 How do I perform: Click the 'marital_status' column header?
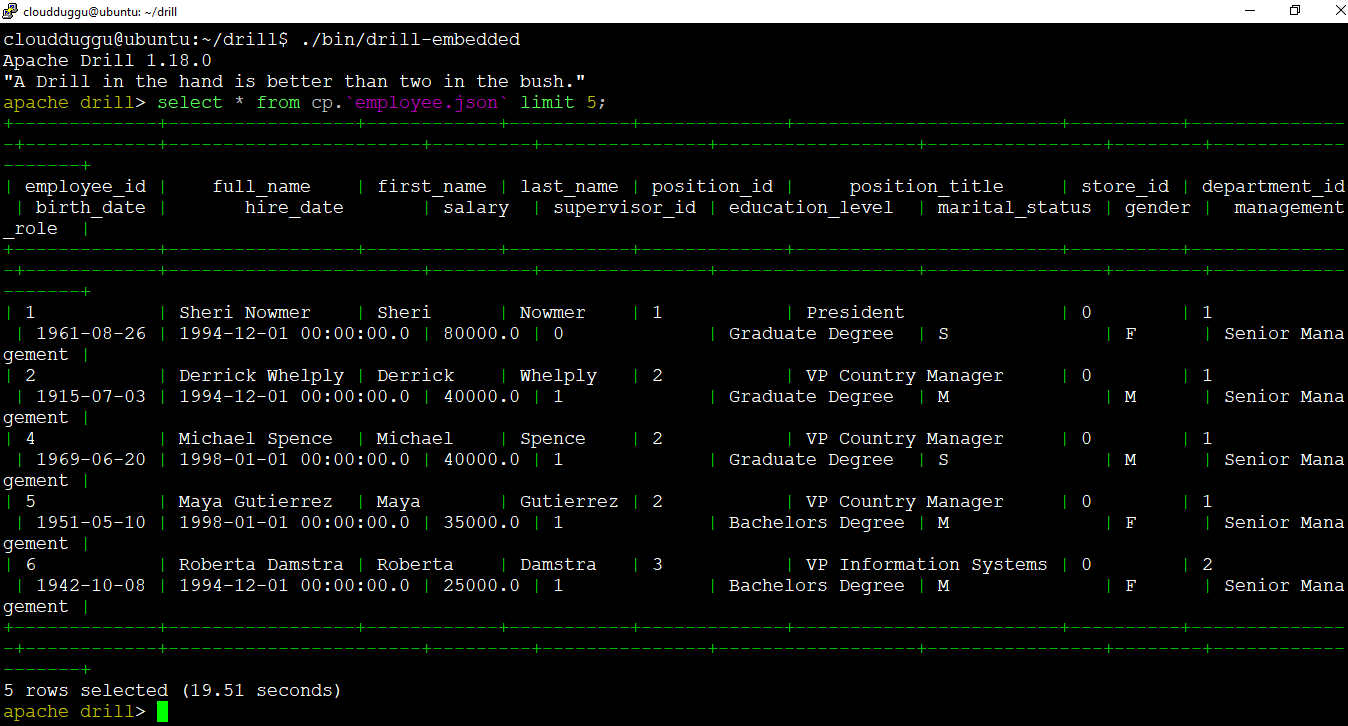pyautogui.click(x=1014, y=208)
